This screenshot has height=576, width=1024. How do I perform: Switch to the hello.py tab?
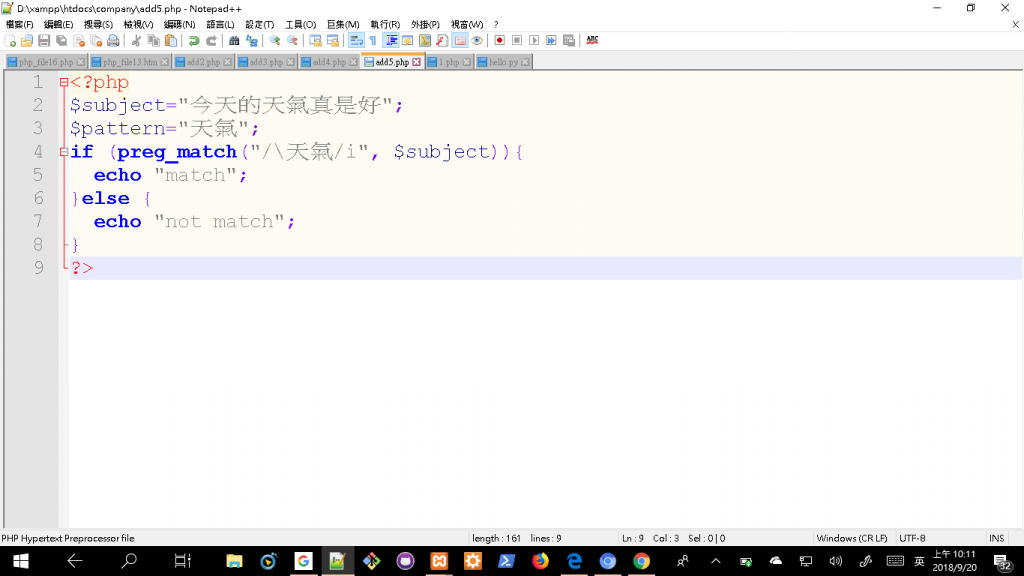click(x=503, y=62)
